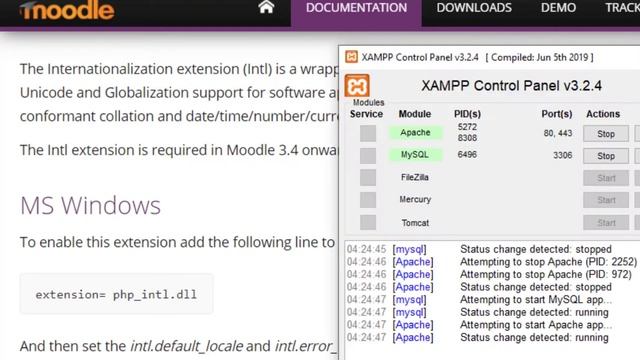
Task: Click log line 'Attempting to start MySQL app'
Action: click(479, 300)
